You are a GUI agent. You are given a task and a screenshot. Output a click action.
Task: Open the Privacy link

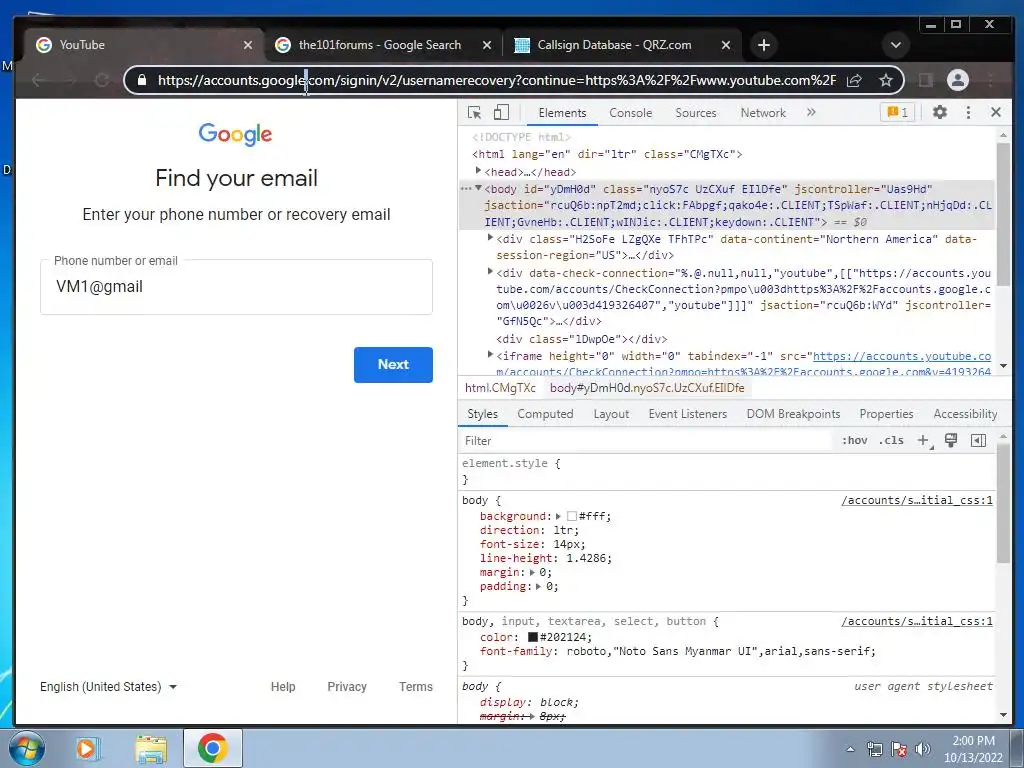click(347, 686)
